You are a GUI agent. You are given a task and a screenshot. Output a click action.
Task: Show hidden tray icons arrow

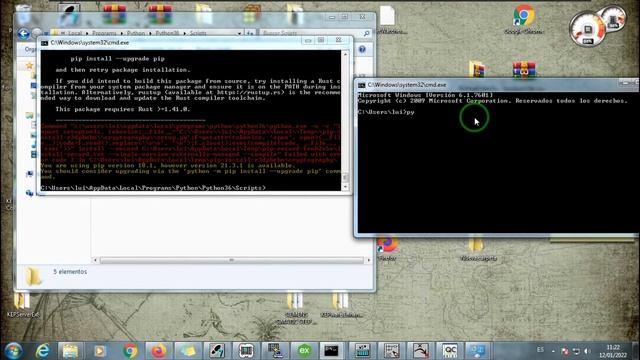(553, 351)
